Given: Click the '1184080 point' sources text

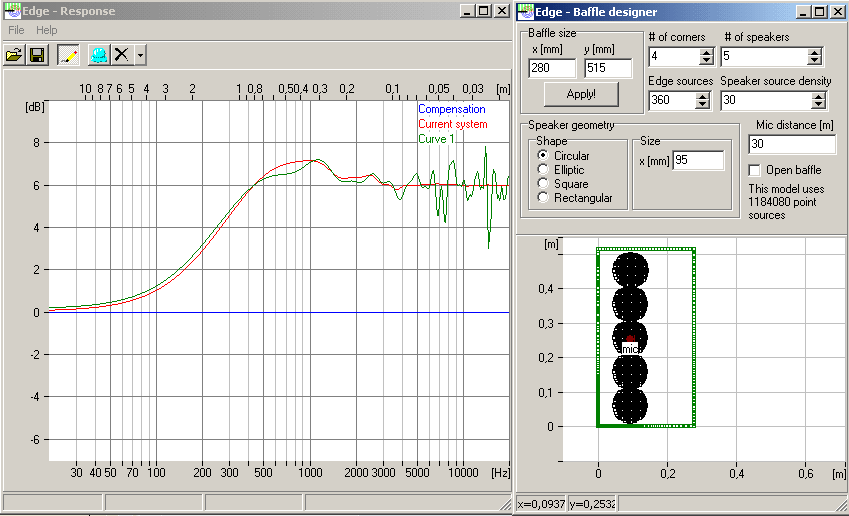Looking at the screenshot, I should [x=782, y=202].
